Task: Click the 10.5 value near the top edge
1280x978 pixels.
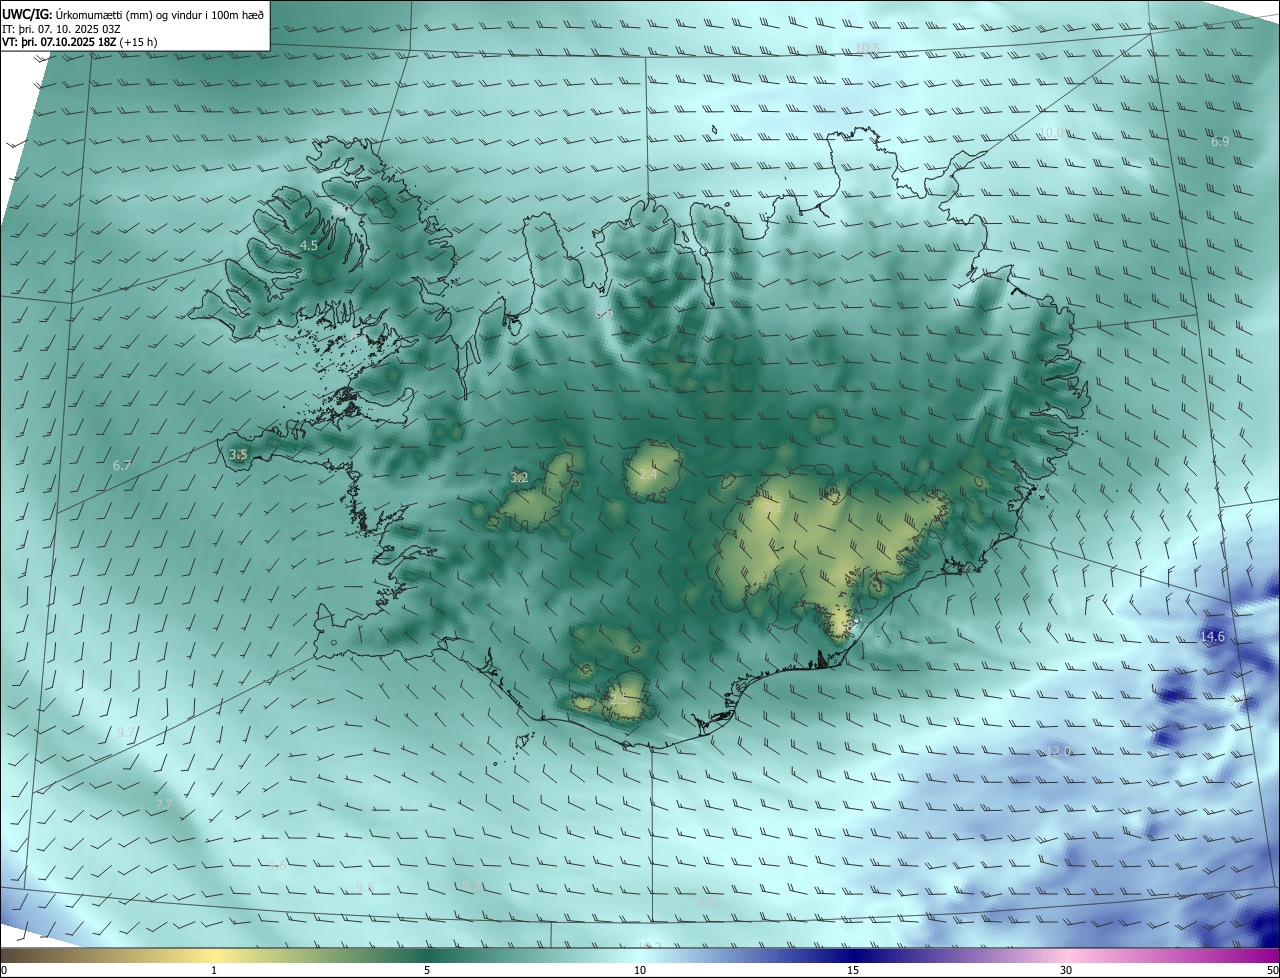Action: pyautogui.click(x=867, y=48)
